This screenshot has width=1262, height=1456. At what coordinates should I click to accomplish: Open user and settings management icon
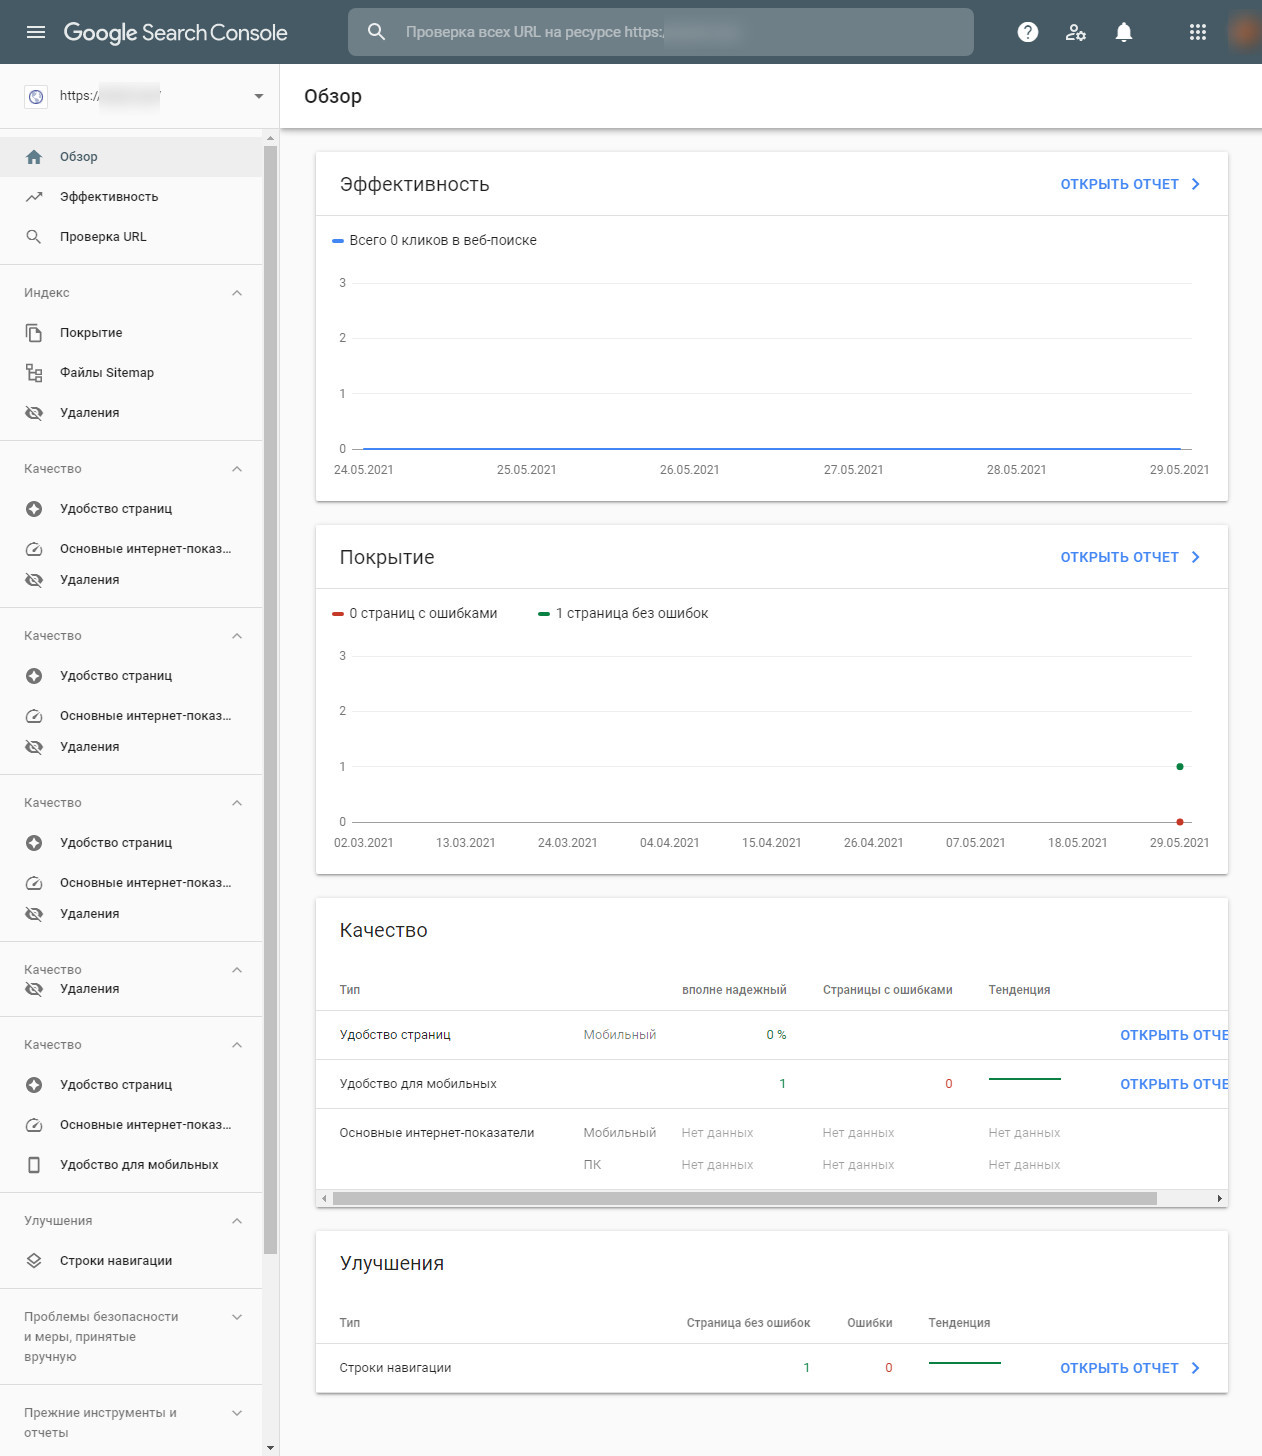pyautogui.click(x=1075, y=32)
